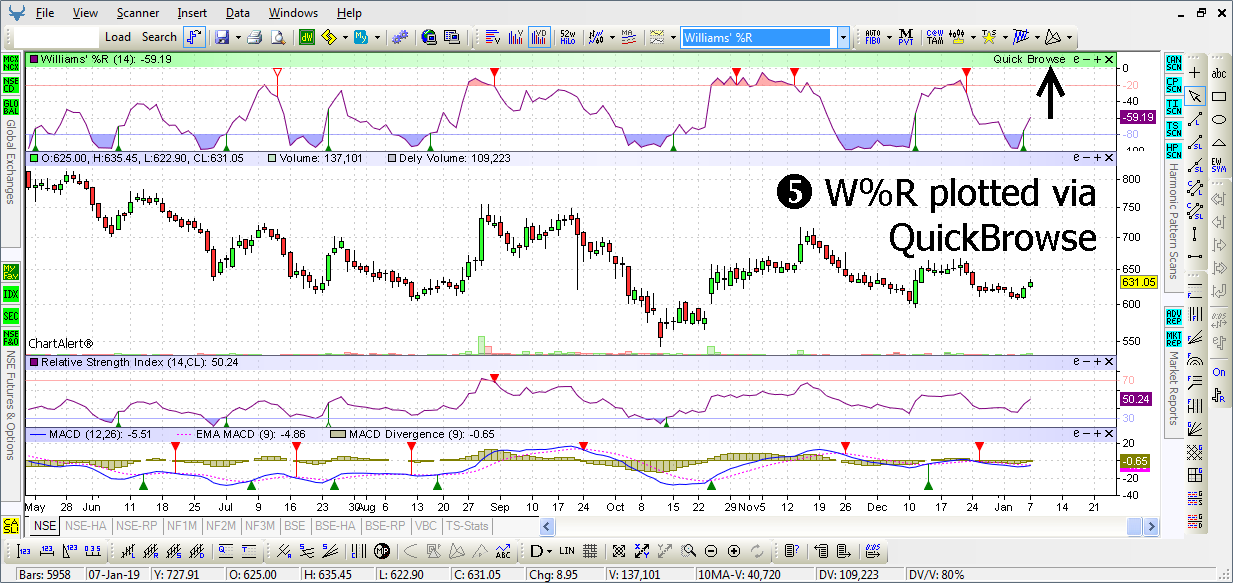The image size is (1233, 583).
Task: Click the M PVT pivot icon
Action: point(906,37)
